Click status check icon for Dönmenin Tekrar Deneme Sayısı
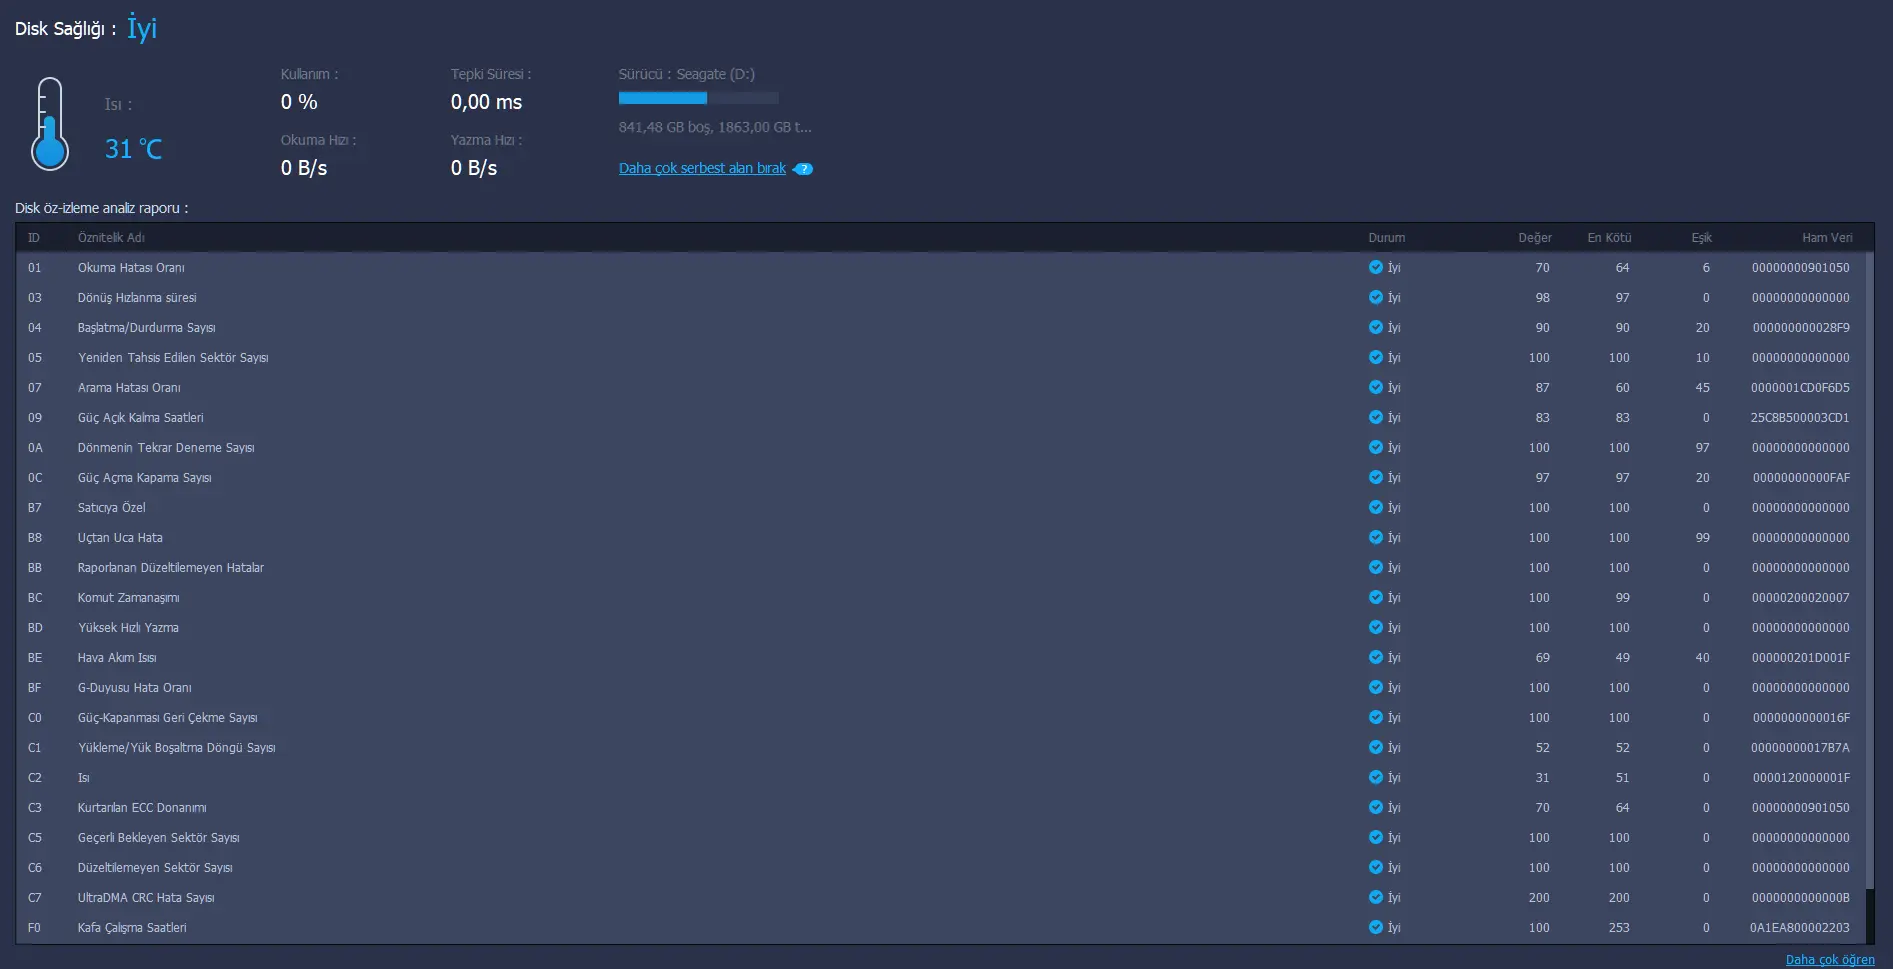 click(1376, 447)
